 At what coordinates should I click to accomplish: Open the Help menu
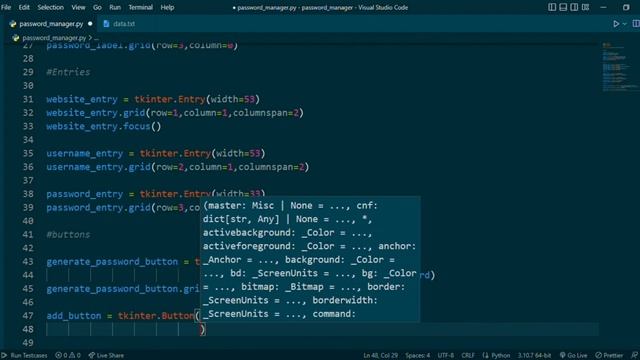[167, 7]
